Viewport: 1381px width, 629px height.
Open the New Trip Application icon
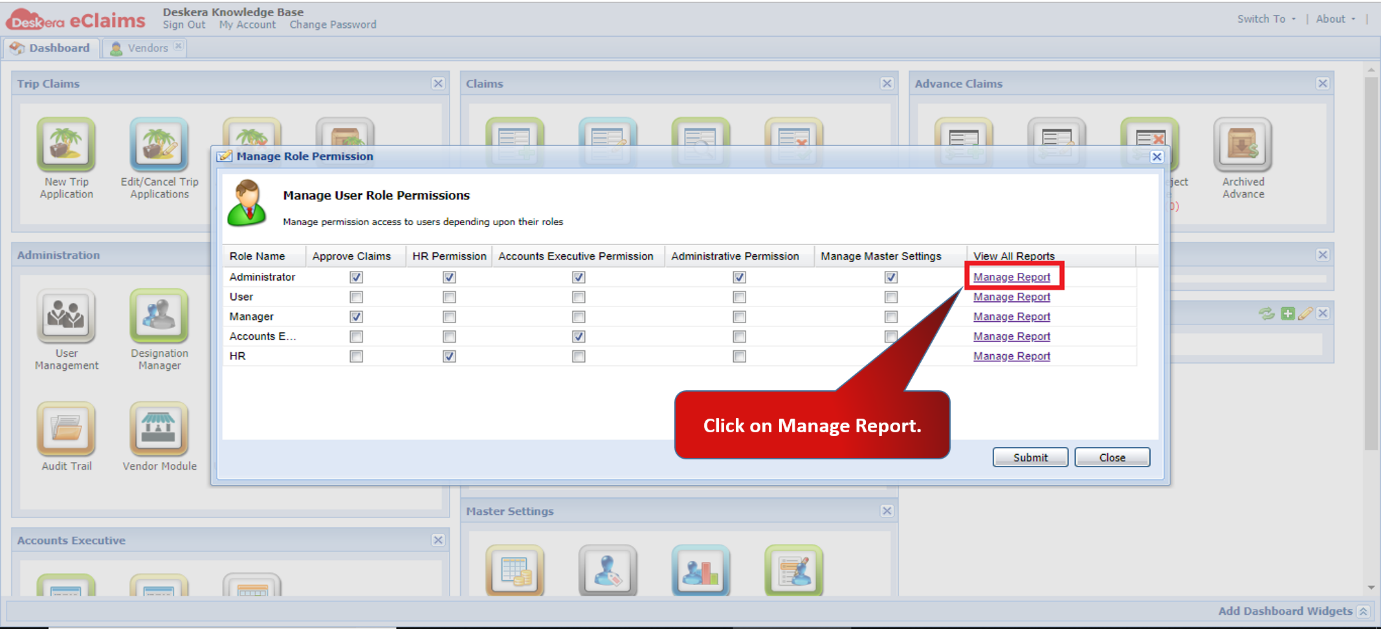[66, 145]
